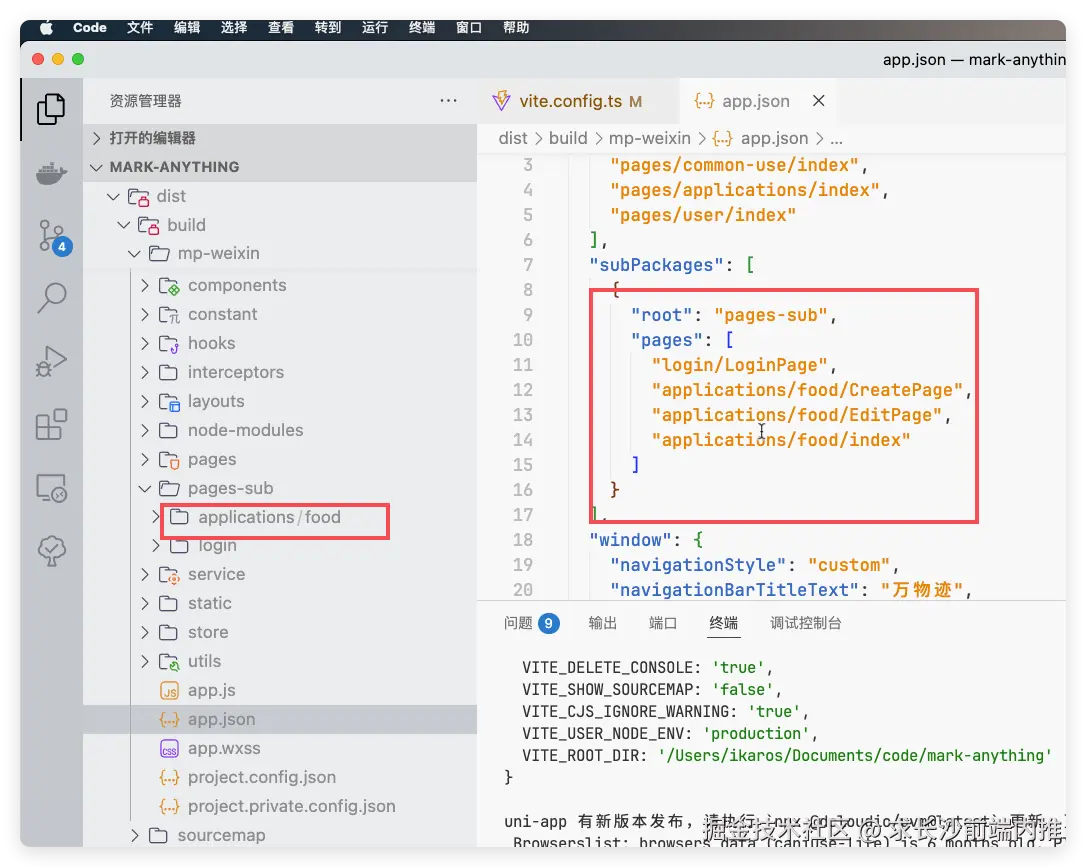Expand the store folder chevron

coord(145,633)
